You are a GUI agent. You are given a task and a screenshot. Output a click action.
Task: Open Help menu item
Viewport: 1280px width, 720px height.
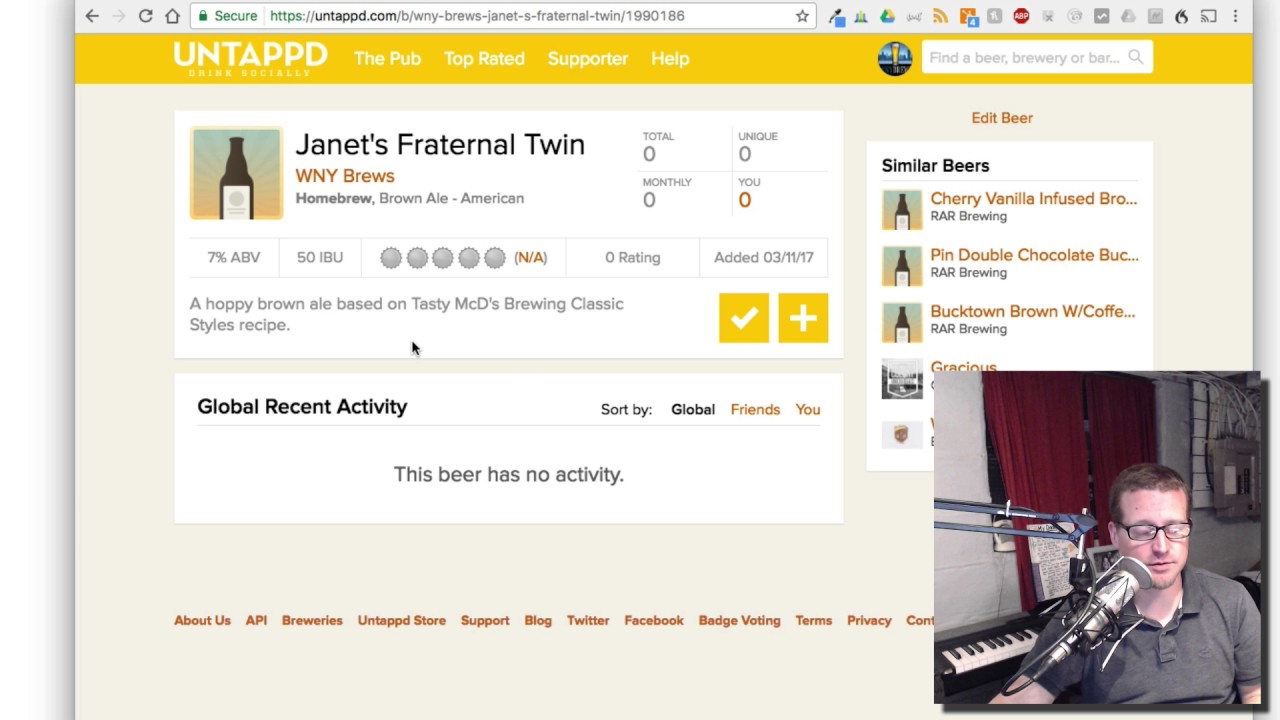(670, 58)
